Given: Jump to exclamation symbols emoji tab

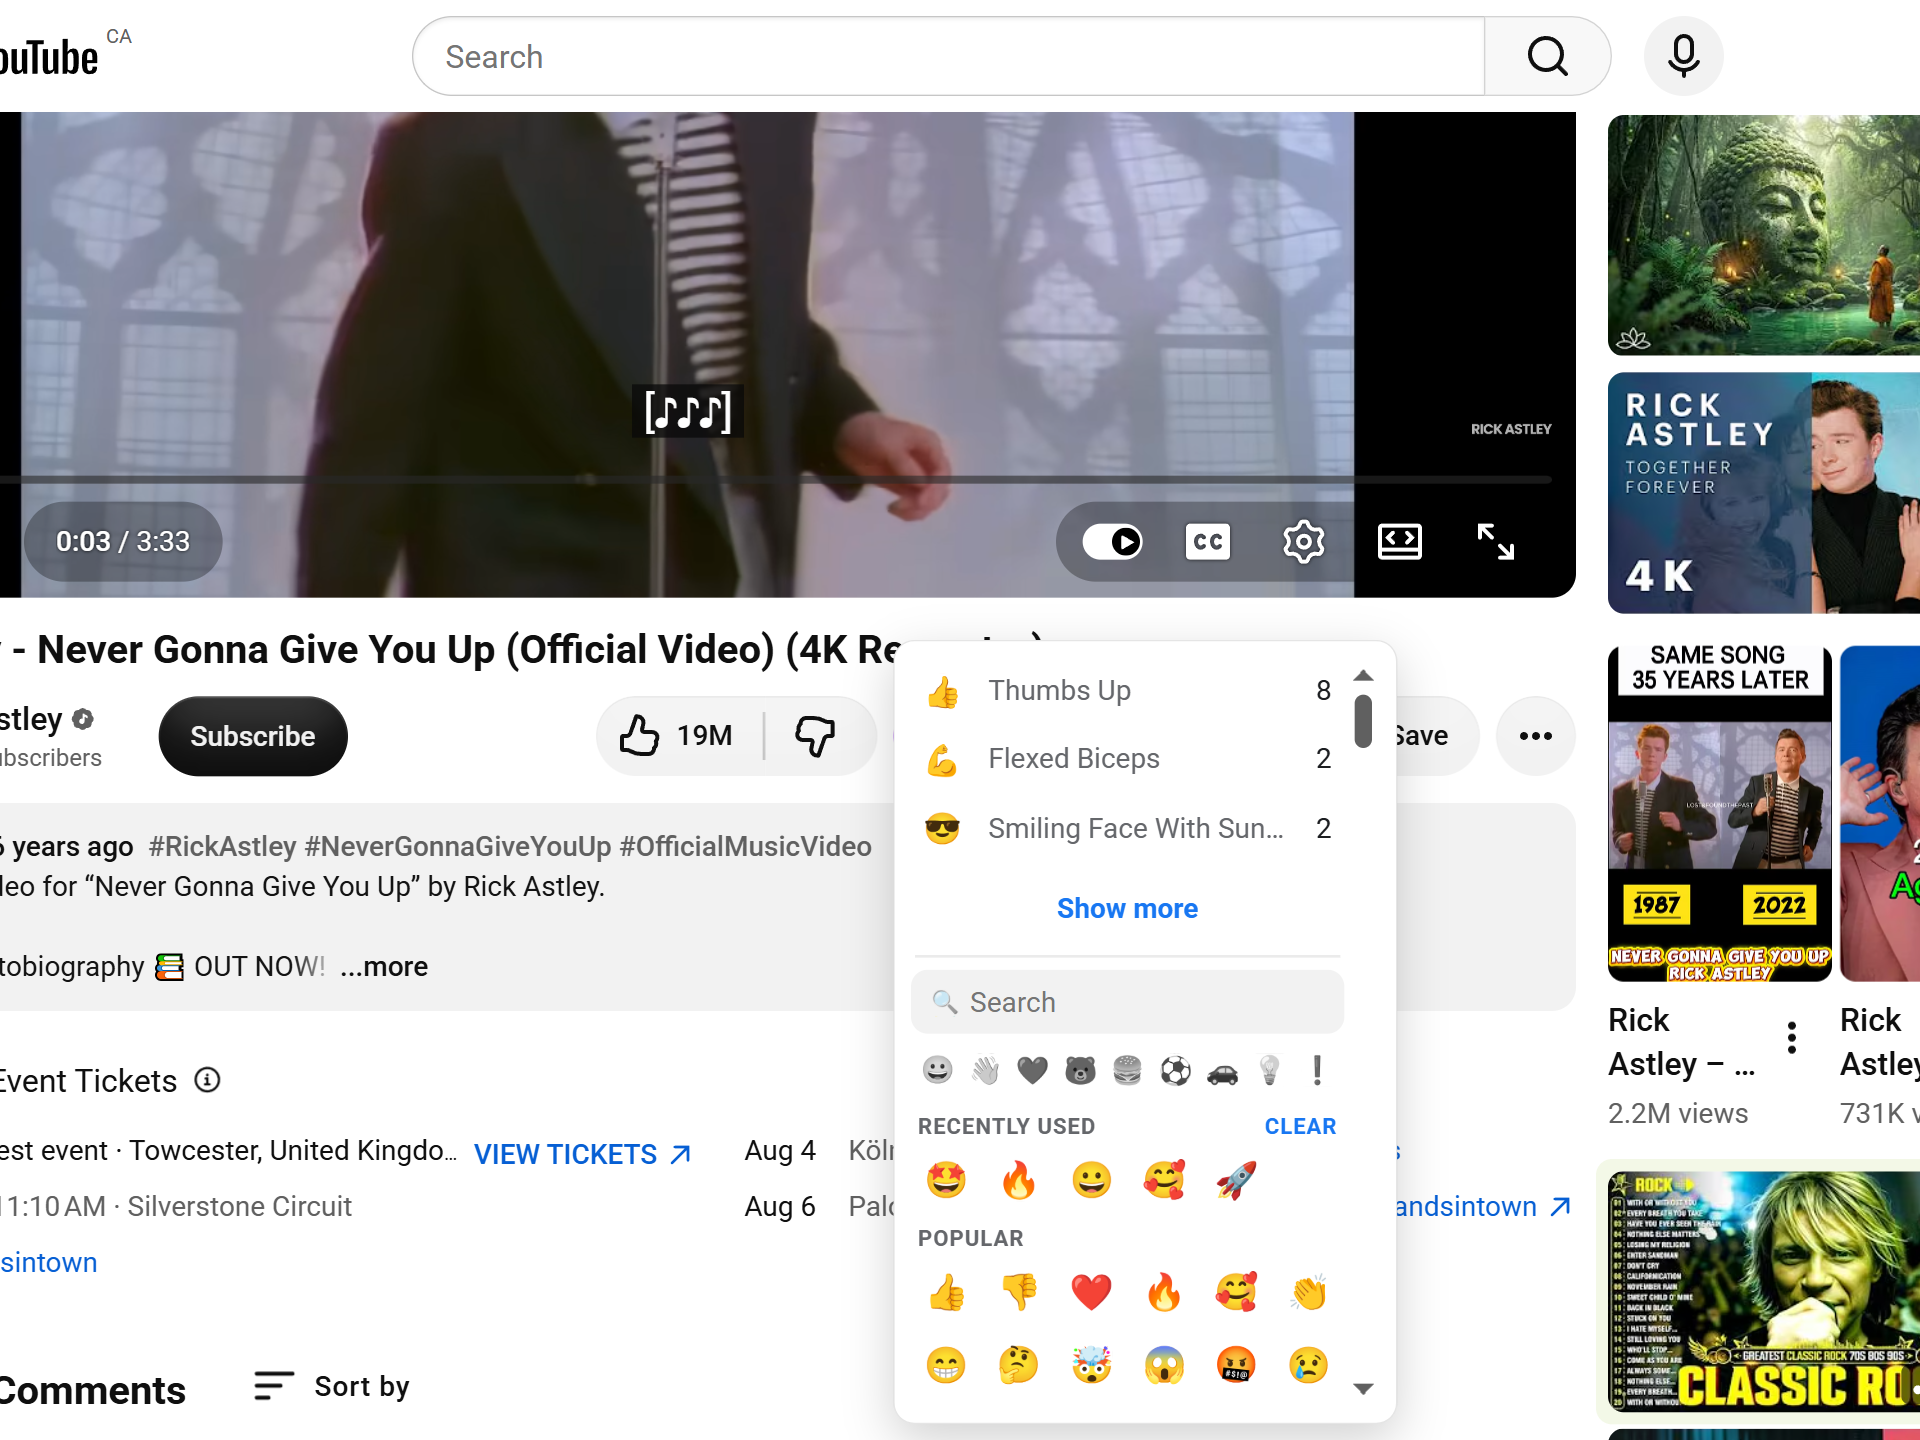Looking at the screenshot, I should click(1317, 1070).
